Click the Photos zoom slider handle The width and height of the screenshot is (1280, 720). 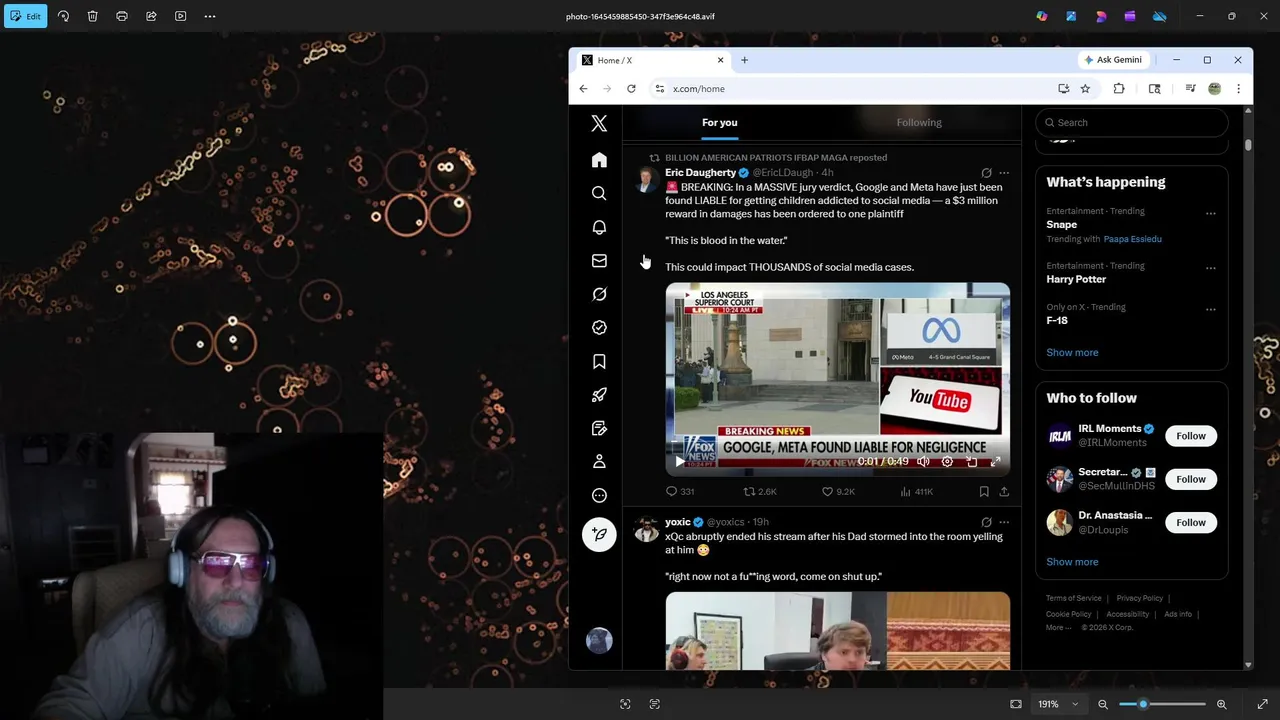(1143, 704)
